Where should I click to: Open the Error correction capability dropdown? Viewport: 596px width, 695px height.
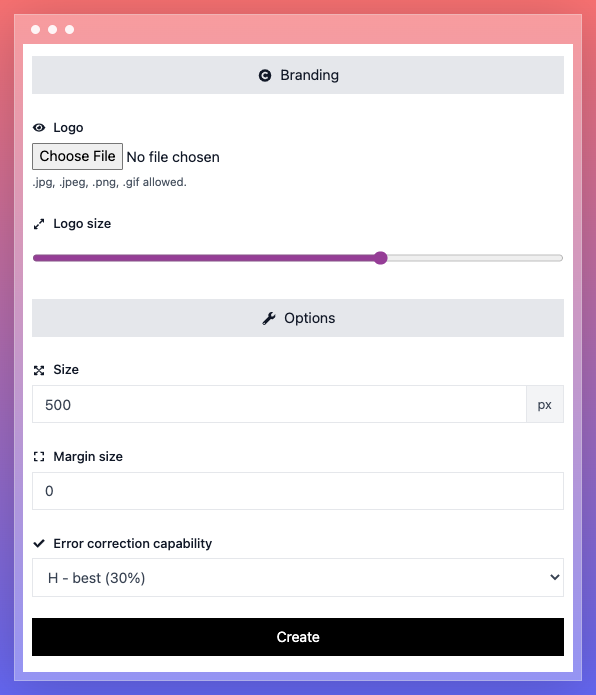tap(298, 578)
